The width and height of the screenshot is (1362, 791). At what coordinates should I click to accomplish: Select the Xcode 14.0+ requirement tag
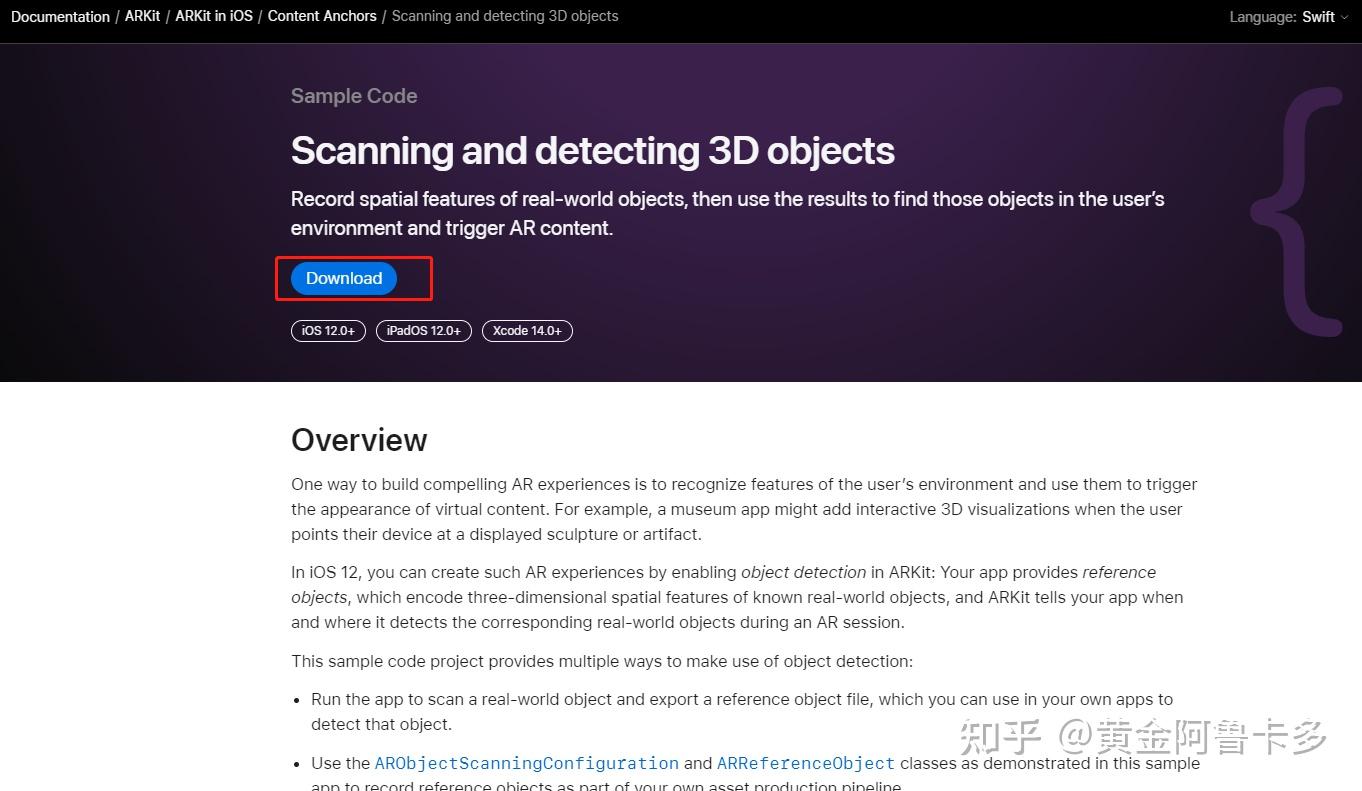[527, 330]
